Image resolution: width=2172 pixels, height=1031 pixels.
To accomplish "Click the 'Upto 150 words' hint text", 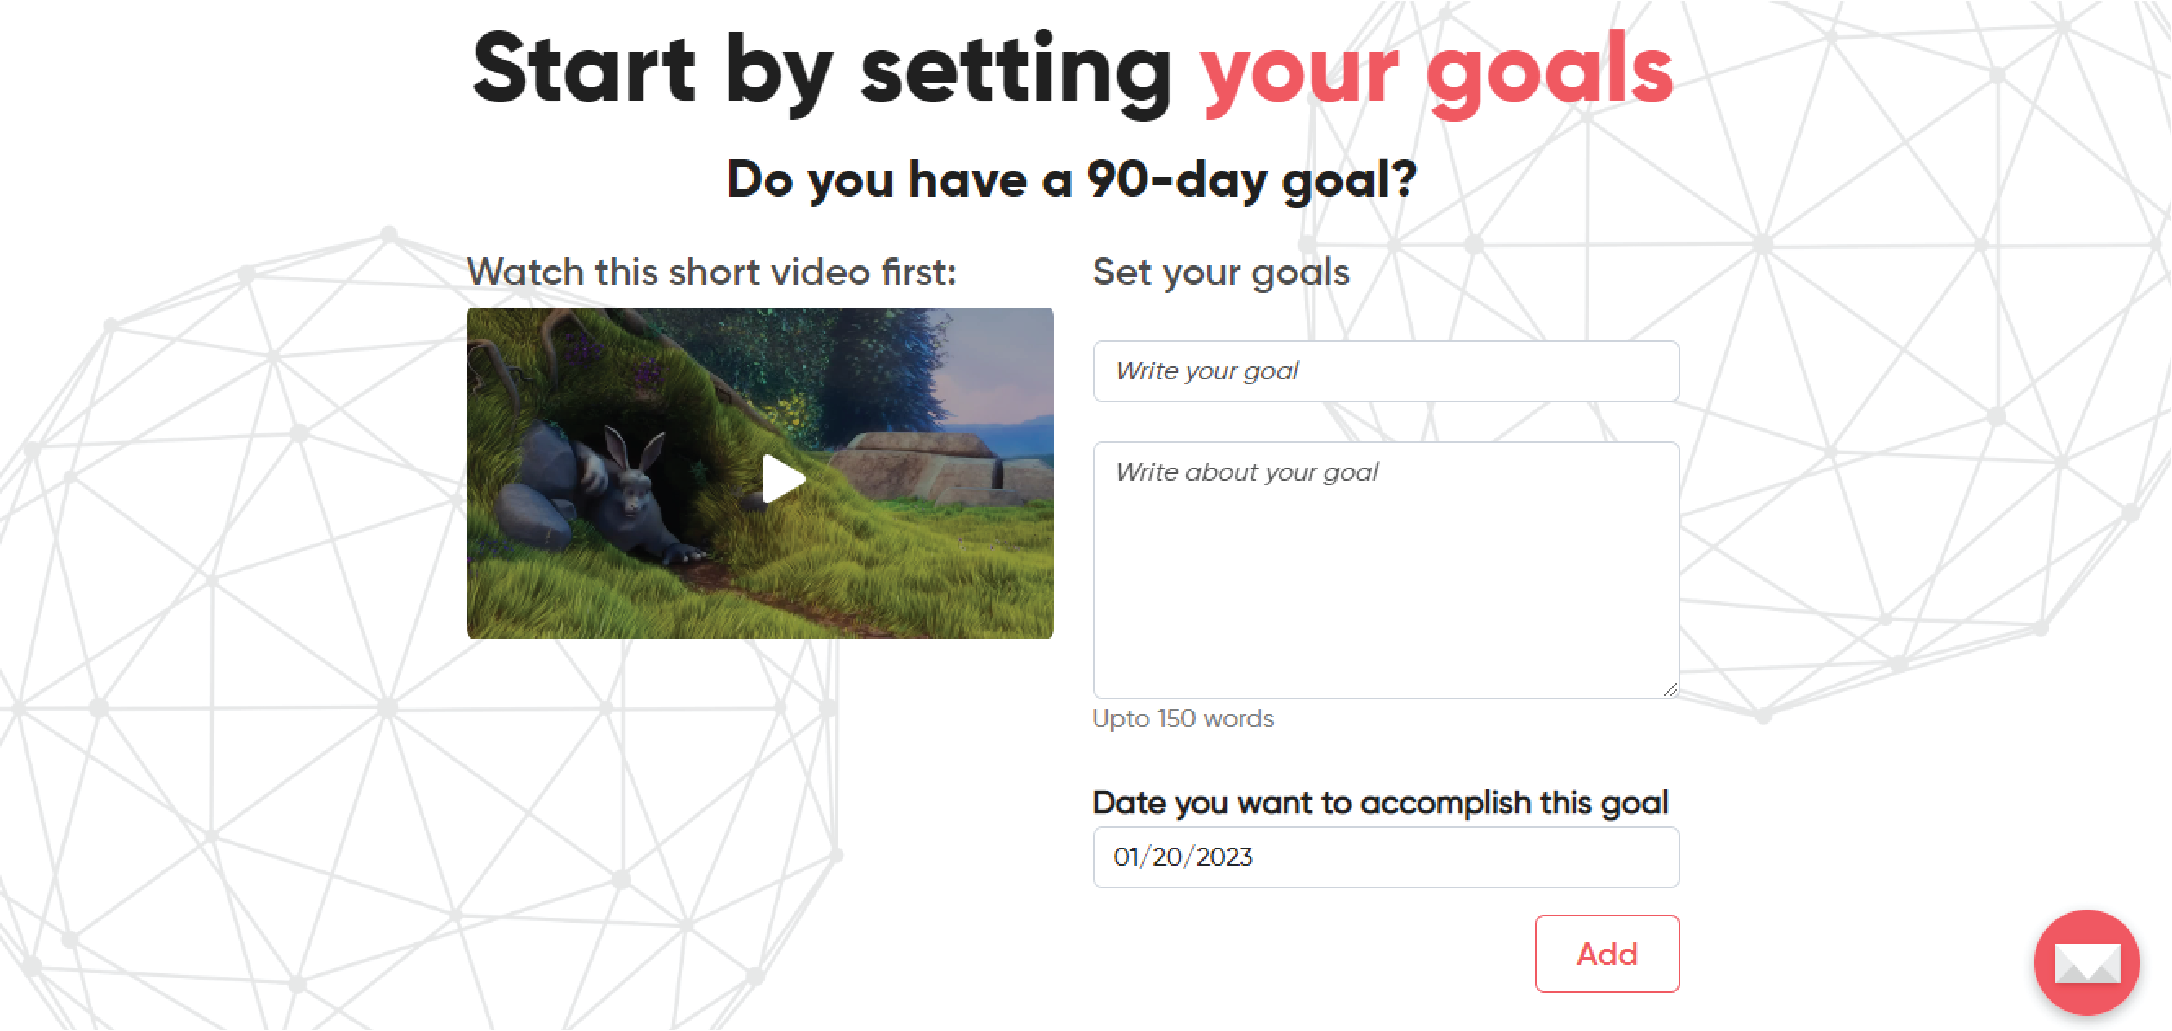I will tap(1183, 719).
